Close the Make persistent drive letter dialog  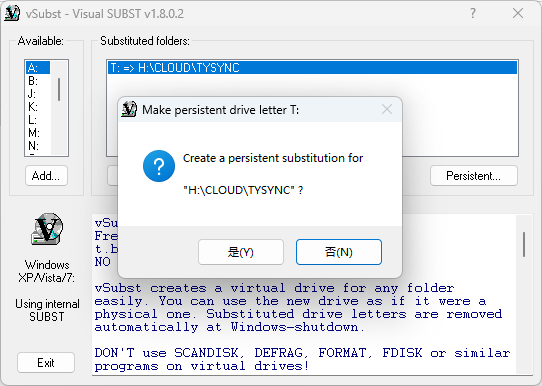pos(387,110)
